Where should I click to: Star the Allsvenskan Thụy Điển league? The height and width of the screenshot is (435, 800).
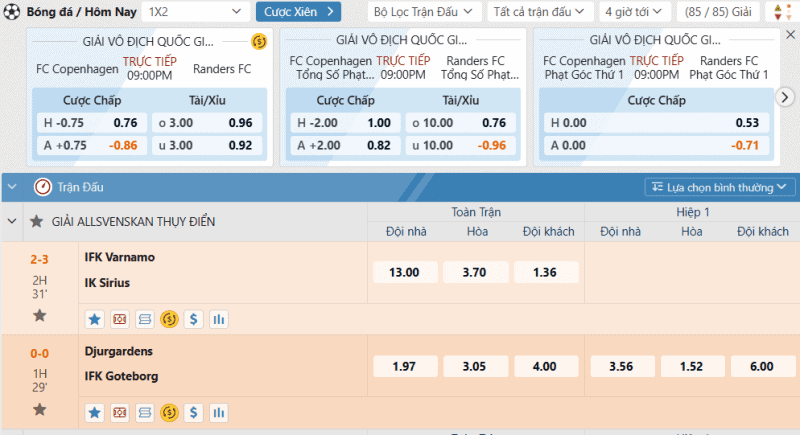coord(37,221)
